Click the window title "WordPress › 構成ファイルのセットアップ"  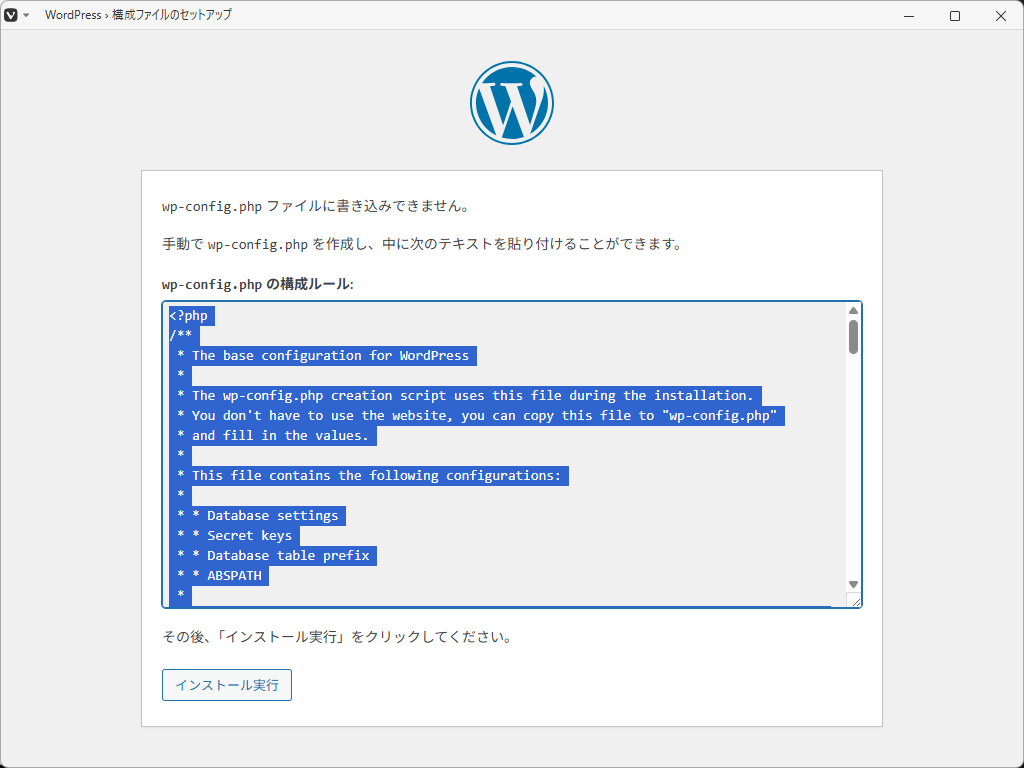(x=138, y=15)
